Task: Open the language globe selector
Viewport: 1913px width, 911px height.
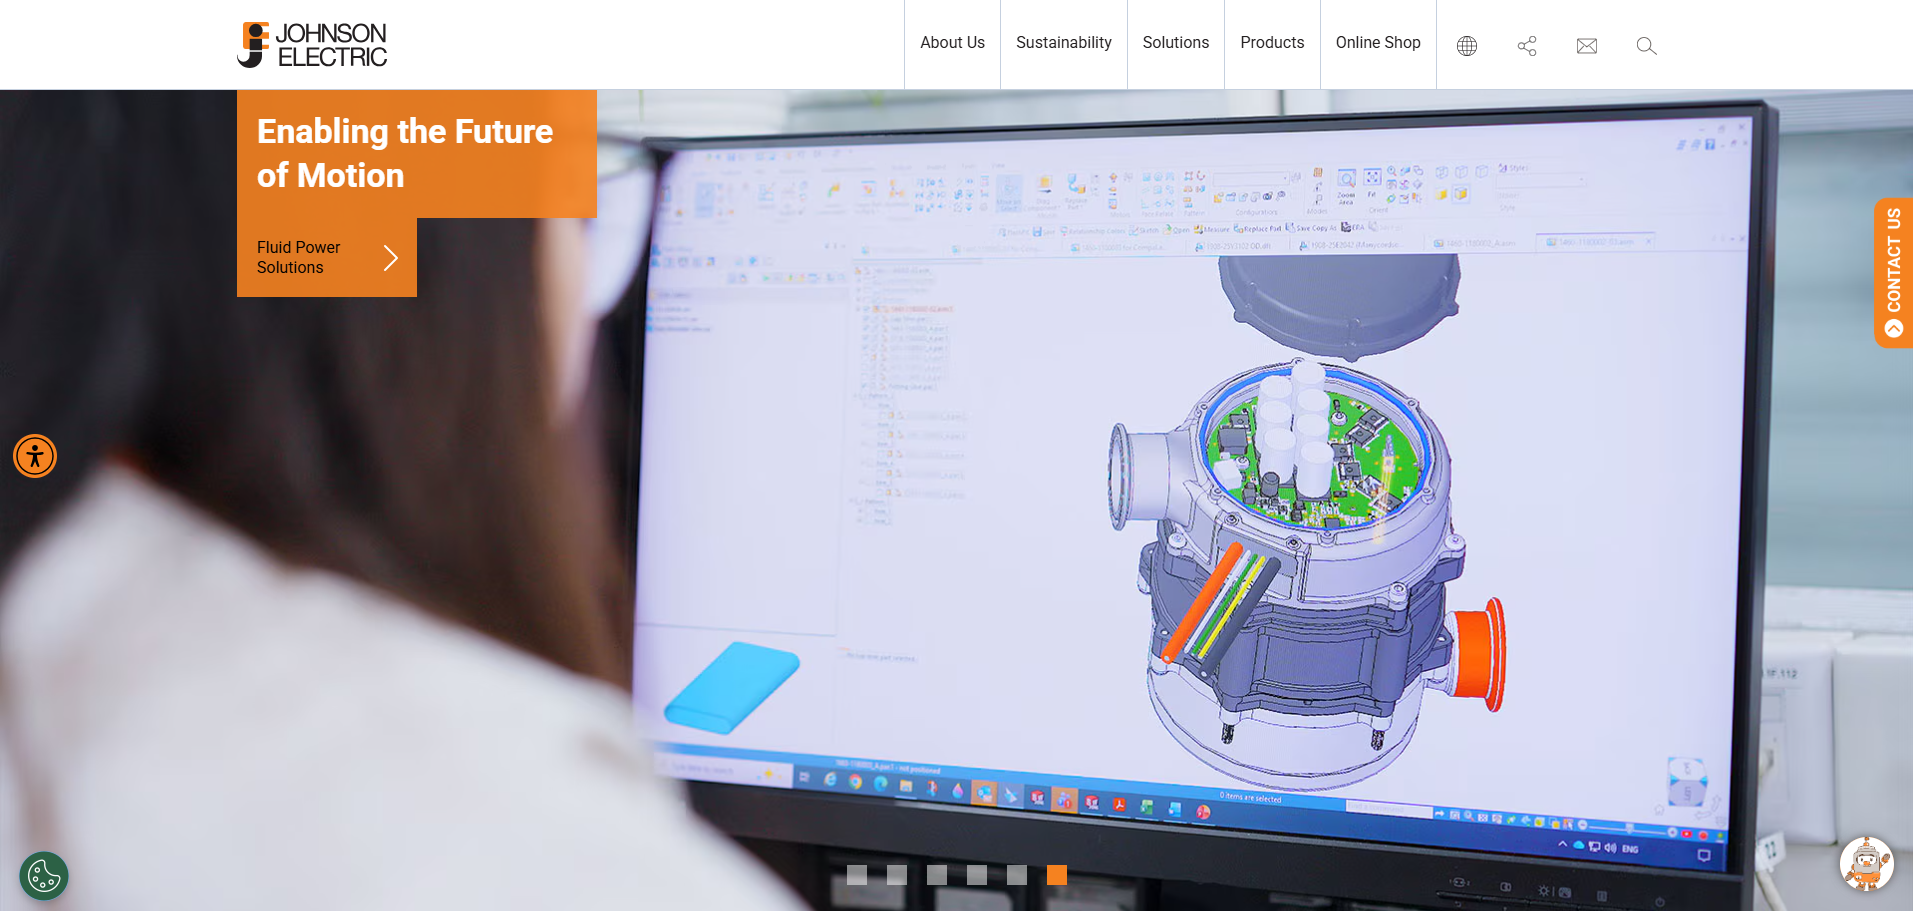Action: coord(1467,46)
